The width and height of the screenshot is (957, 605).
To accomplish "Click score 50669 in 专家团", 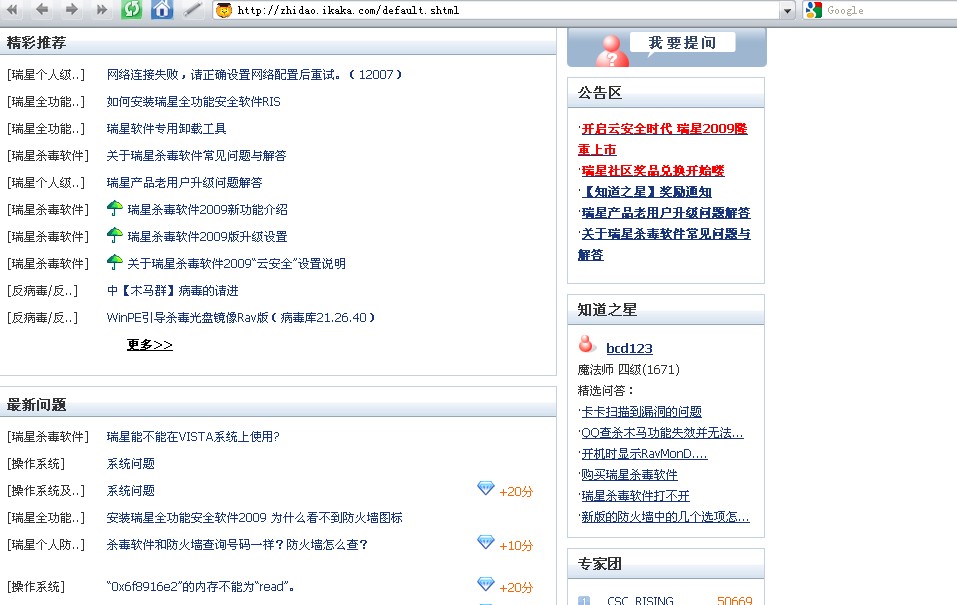I will [735, 600].
